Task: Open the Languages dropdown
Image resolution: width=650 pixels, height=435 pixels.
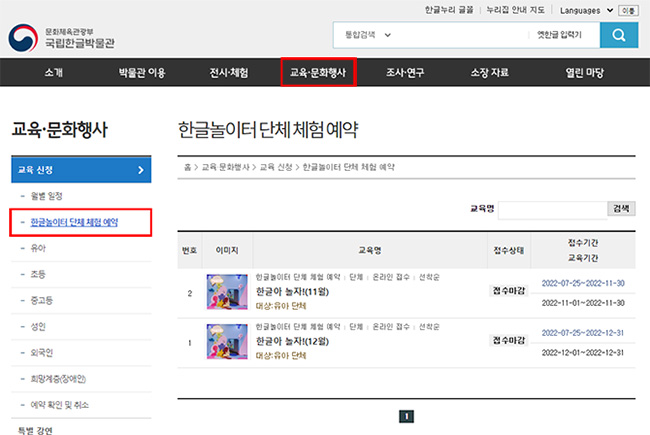Action: click(x=586, y=10)
